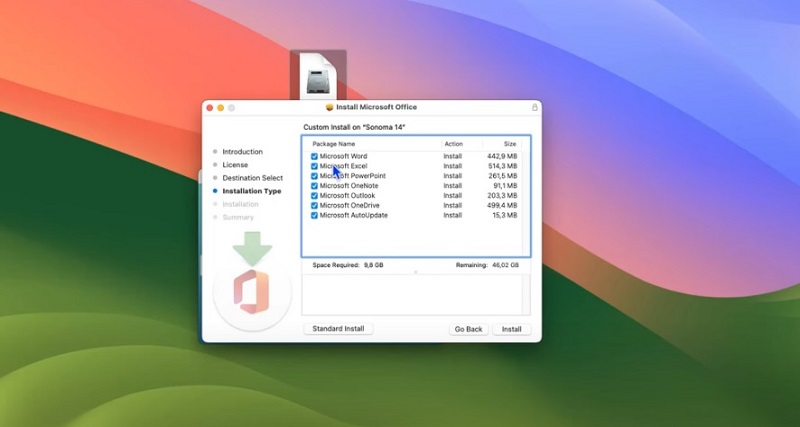Go to the Destination Select step
This screenshot has height=427, width=800.
pyautogui.click(x=253, y=178)
